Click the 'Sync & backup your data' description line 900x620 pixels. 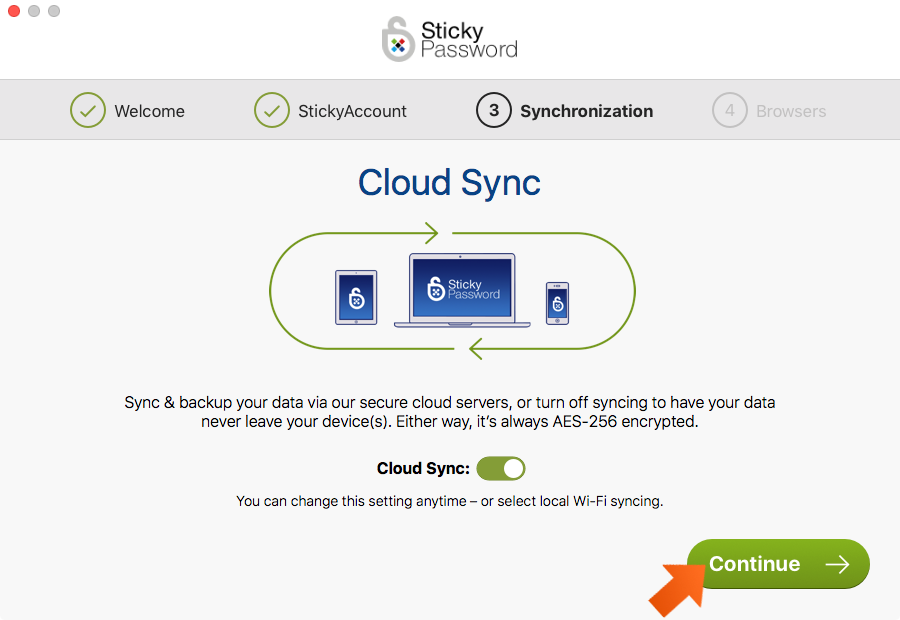(x=449, y=402)
